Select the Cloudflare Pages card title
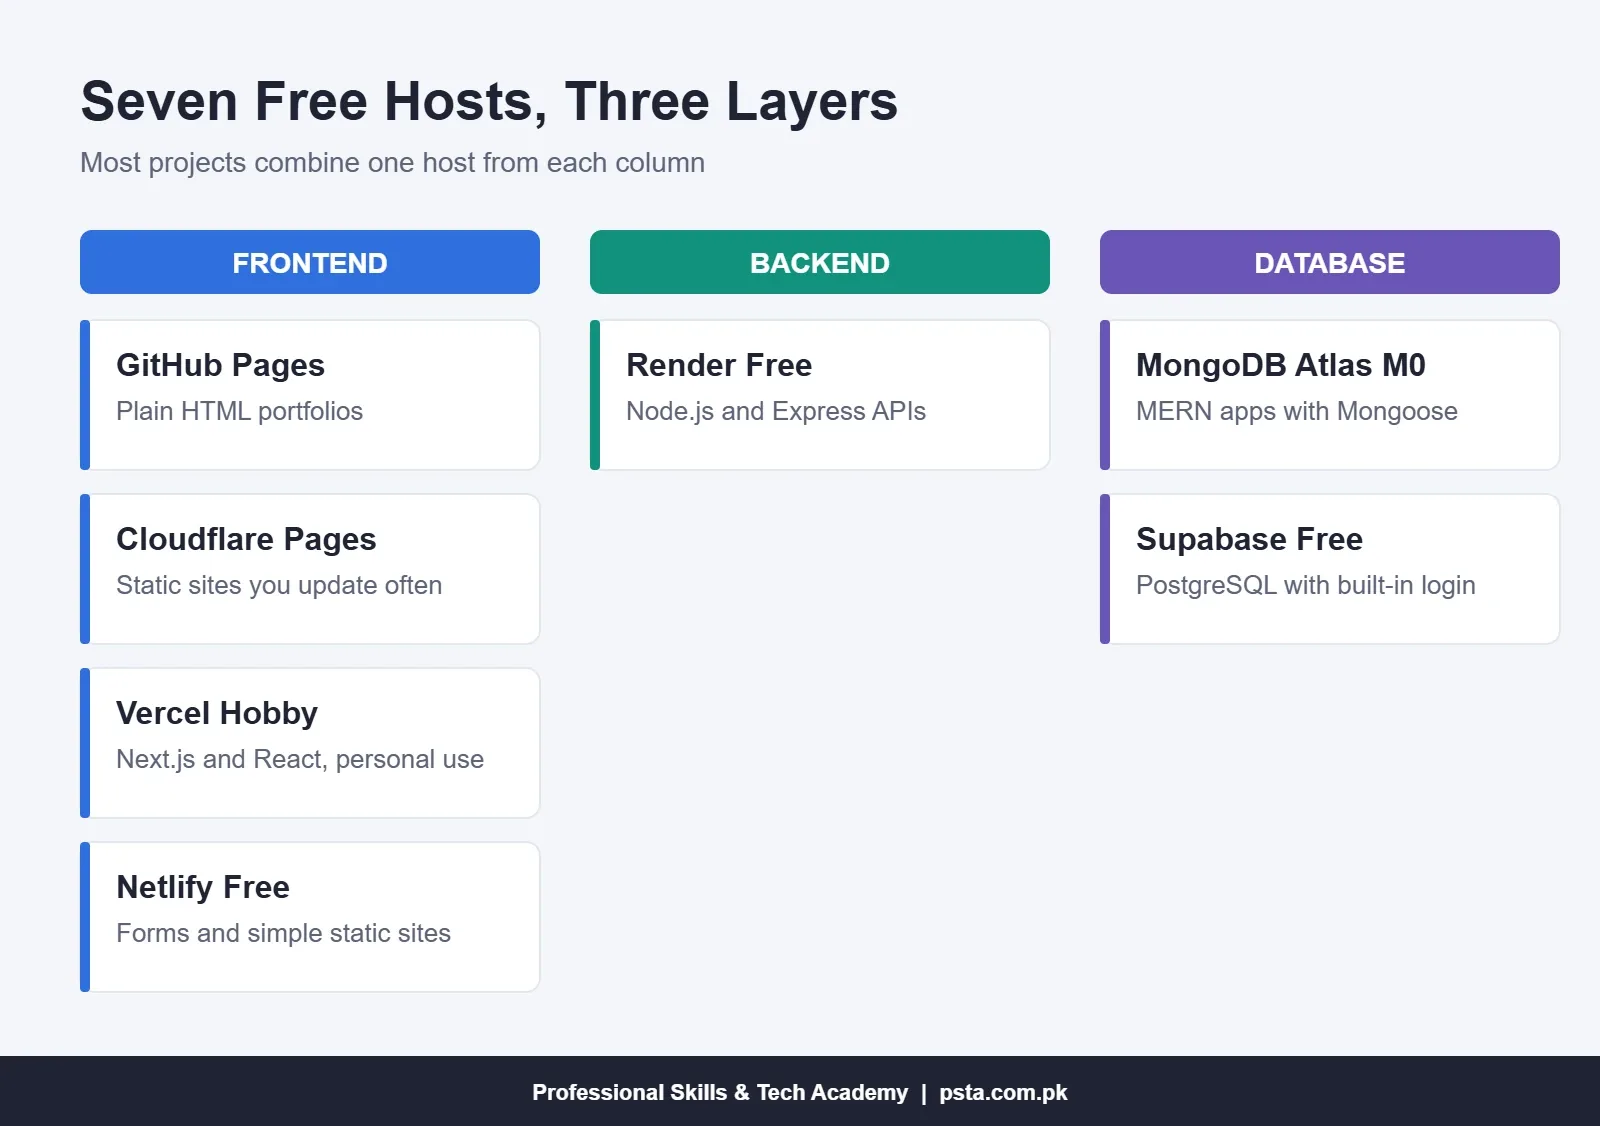The image size is (1600, 1126). [246, 540]
